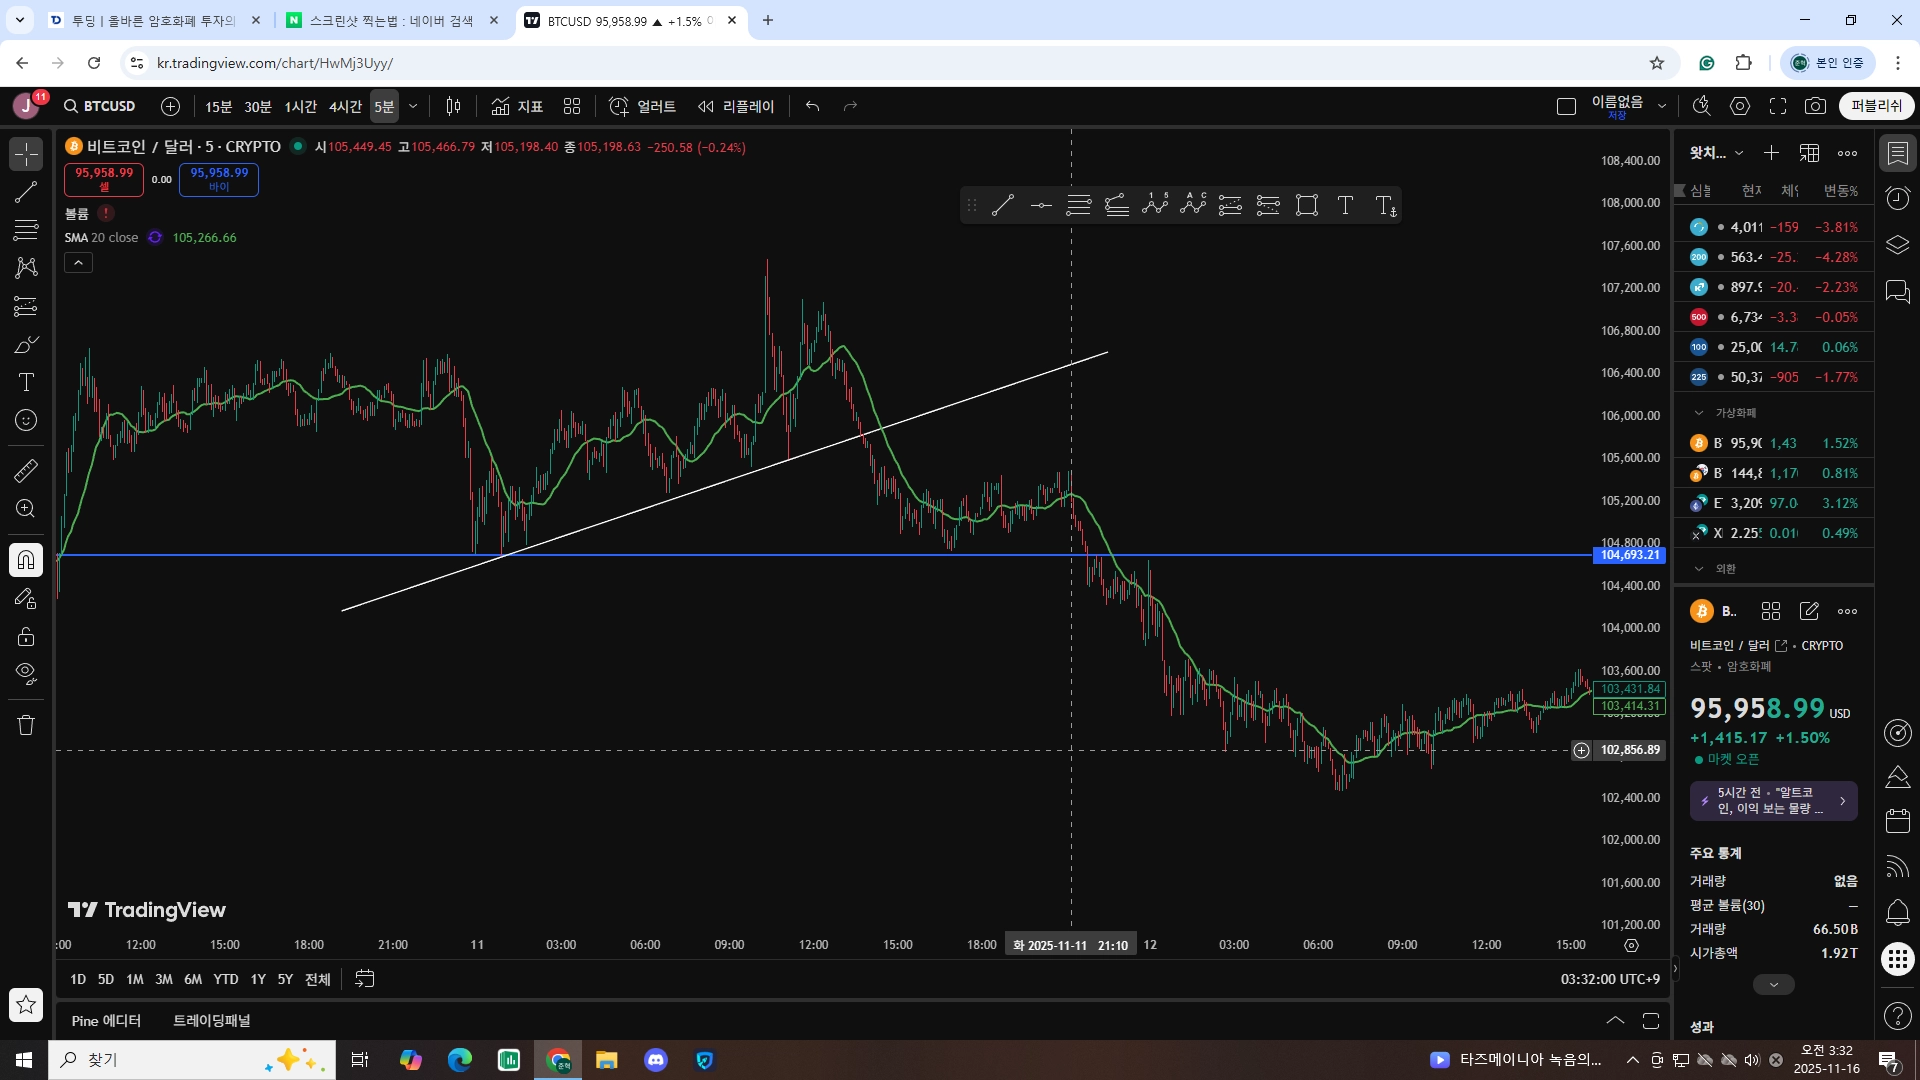Screen dimensions: 1920x1080
Task: Toggle magnet snap mode
Action: tap(25, 559)
